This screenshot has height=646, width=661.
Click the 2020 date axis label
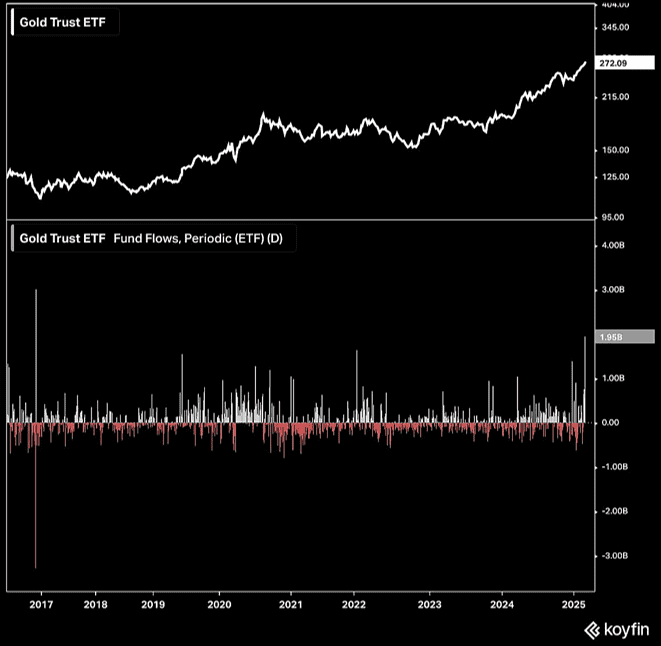[x=219, y=605]
